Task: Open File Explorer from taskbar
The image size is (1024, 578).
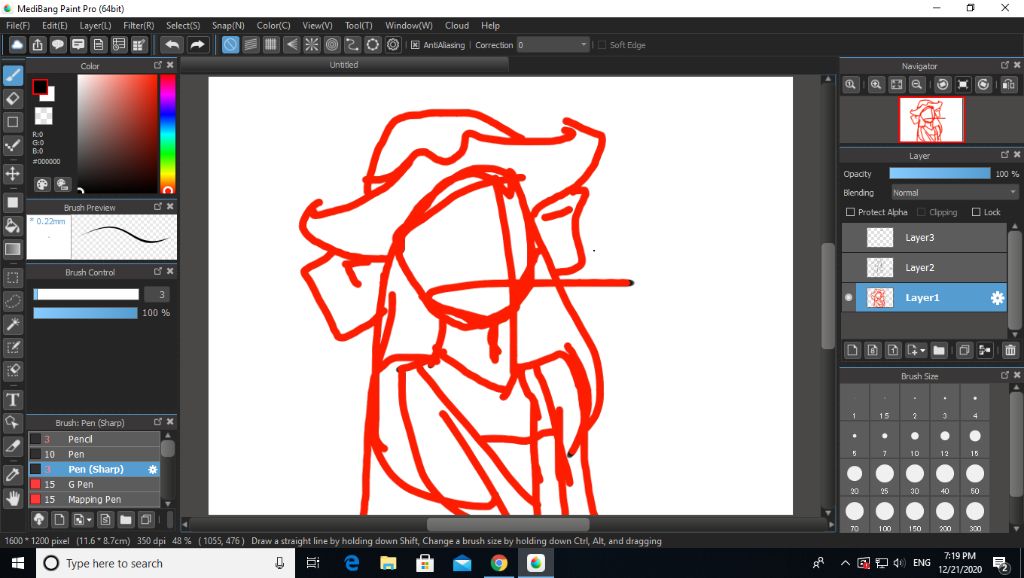Action: point(388,563)
